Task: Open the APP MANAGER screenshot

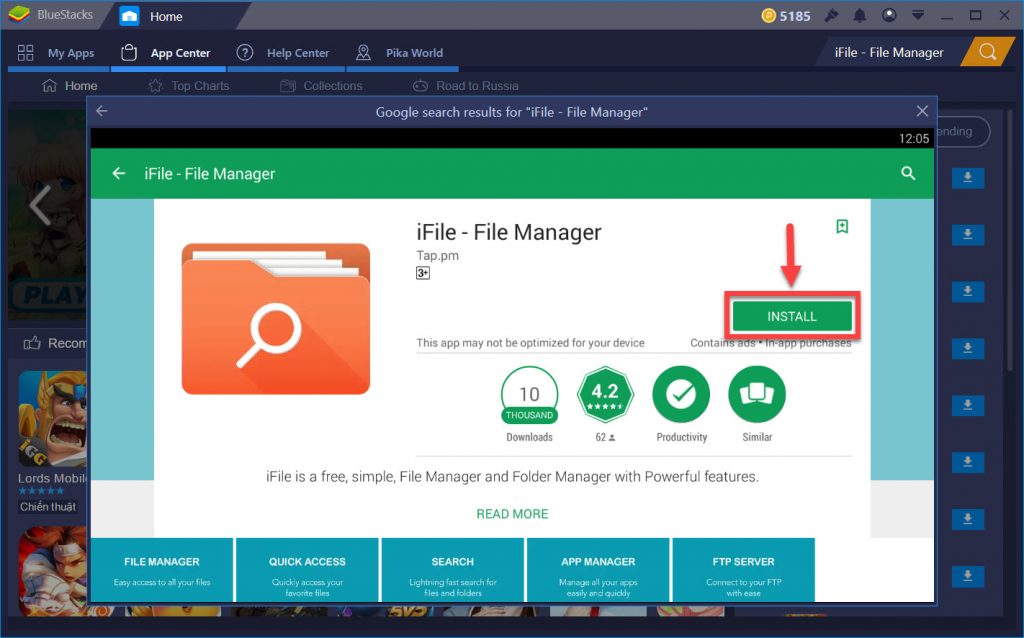Action: pos(598,569)
